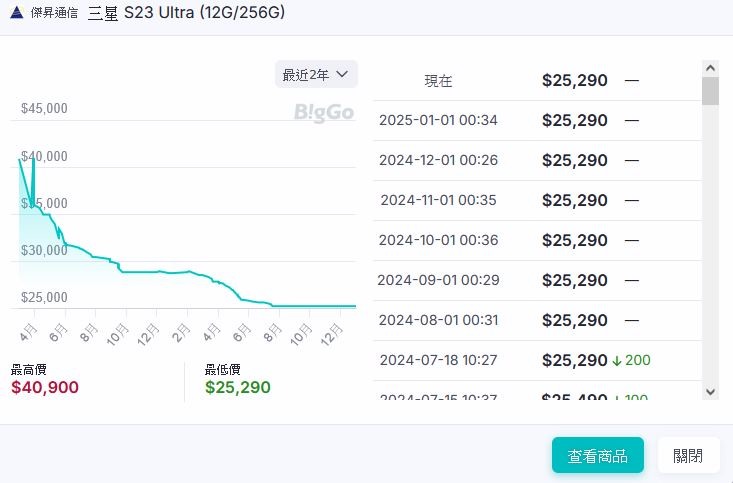Select the 2024-07-18 10:27 price entry
733x483 pixels.
point(537,360)
